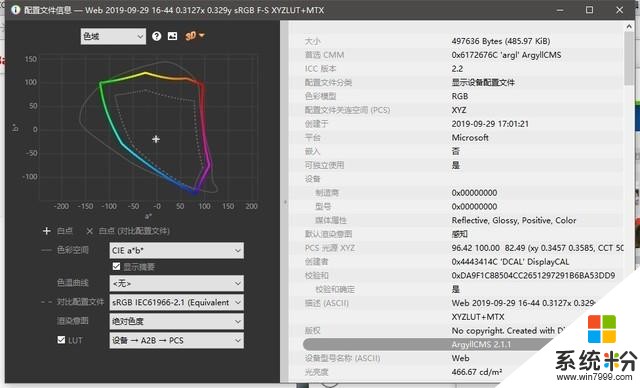
Task: Click the 感知 default rendering intent value
Action: pos(460,234)
